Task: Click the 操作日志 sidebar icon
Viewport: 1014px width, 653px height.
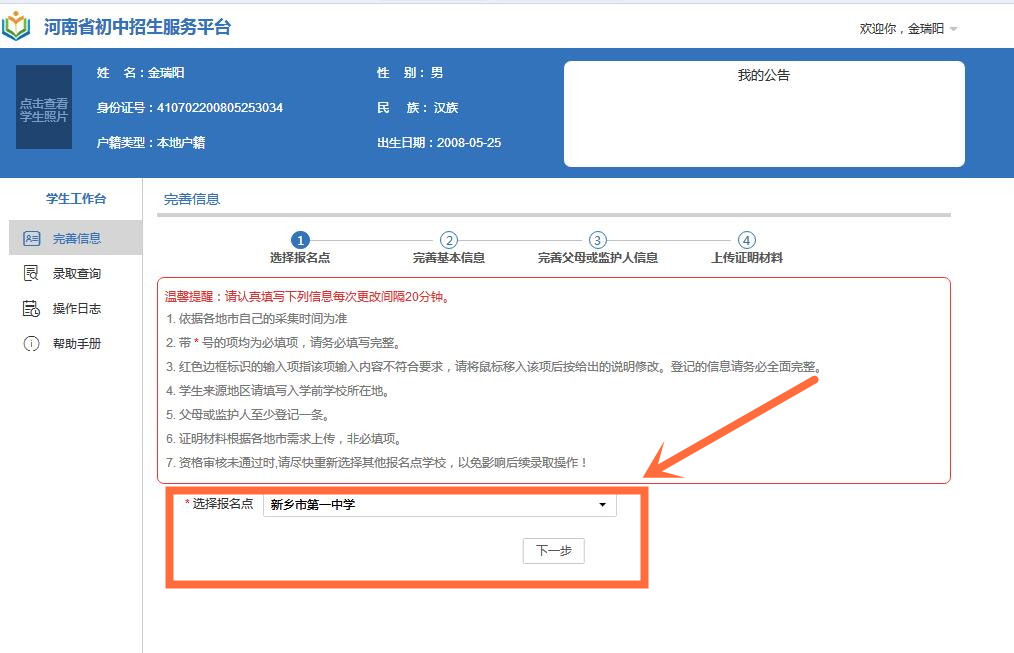Action: point(31,308)
